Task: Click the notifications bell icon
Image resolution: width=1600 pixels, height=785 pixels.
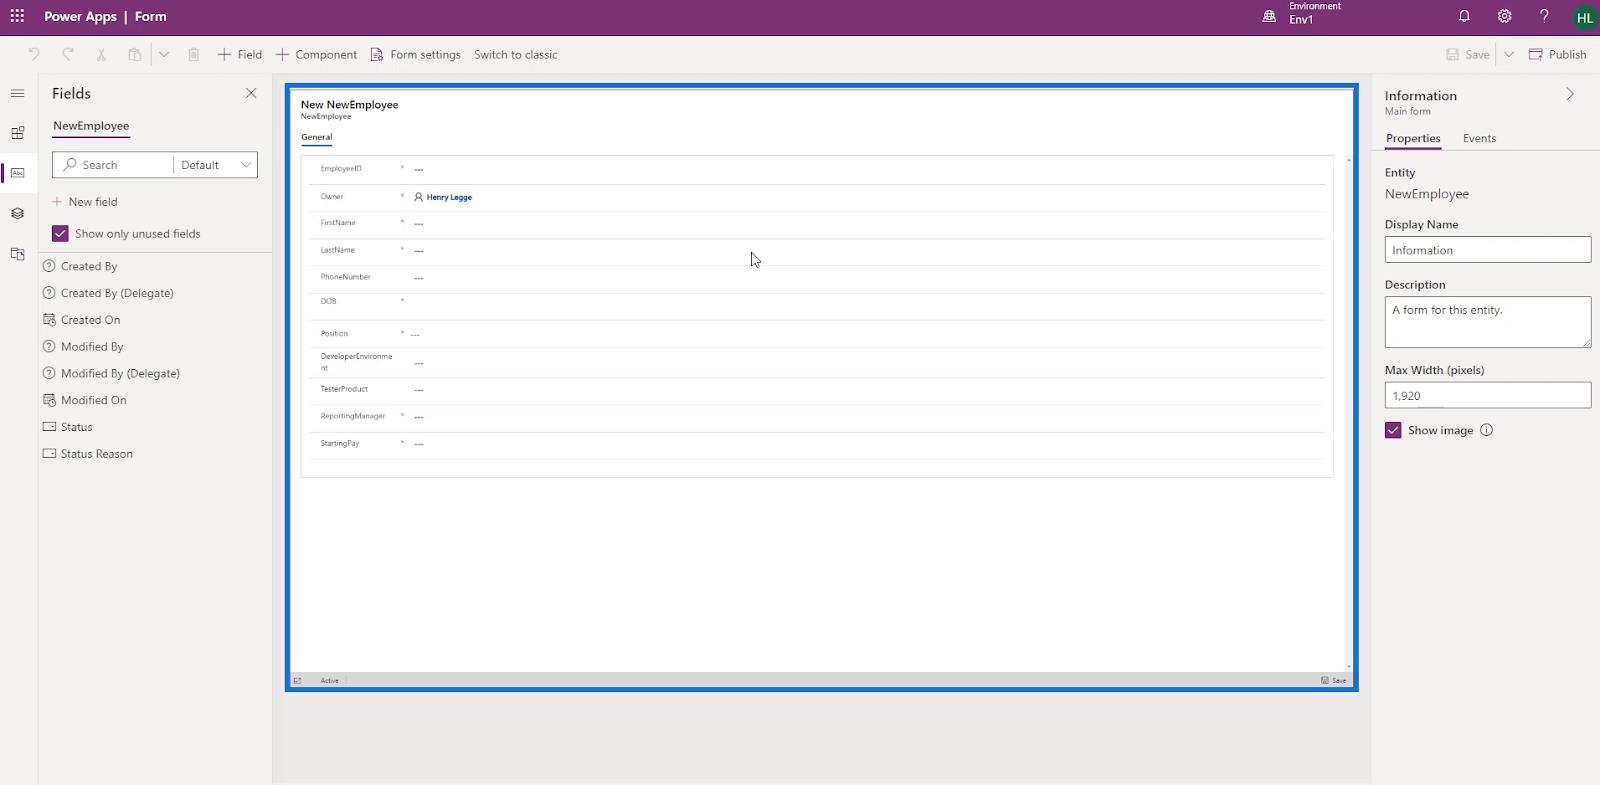Action: [1464, 16]
